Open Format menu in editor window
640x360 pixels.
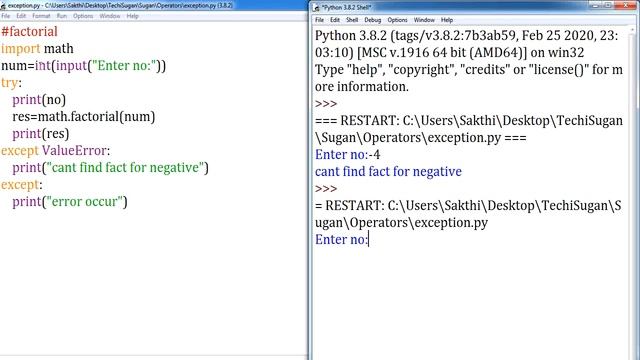[x=41, y=16]
